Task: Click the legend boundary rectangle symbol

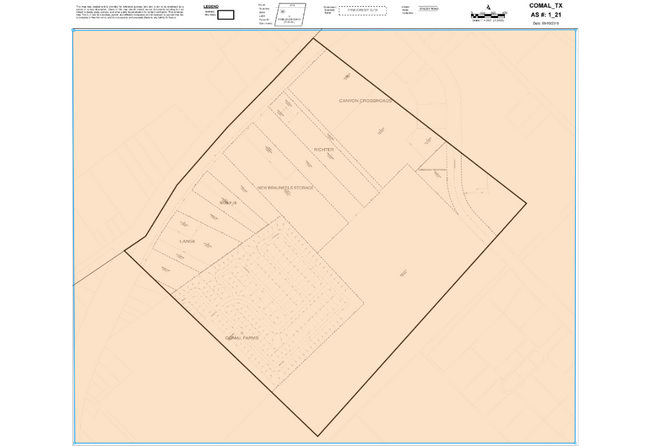Action: point(225,15)
